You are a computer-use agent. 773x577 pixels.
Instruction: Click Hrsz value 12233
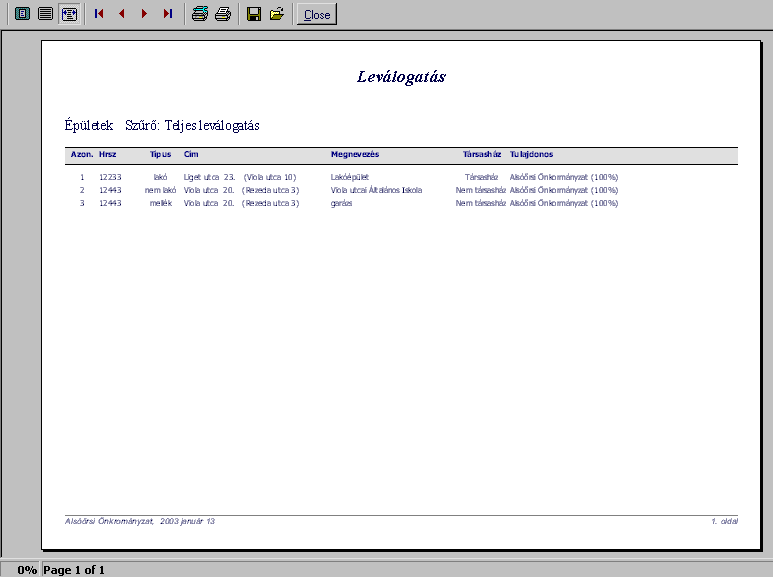coord(110,177)
